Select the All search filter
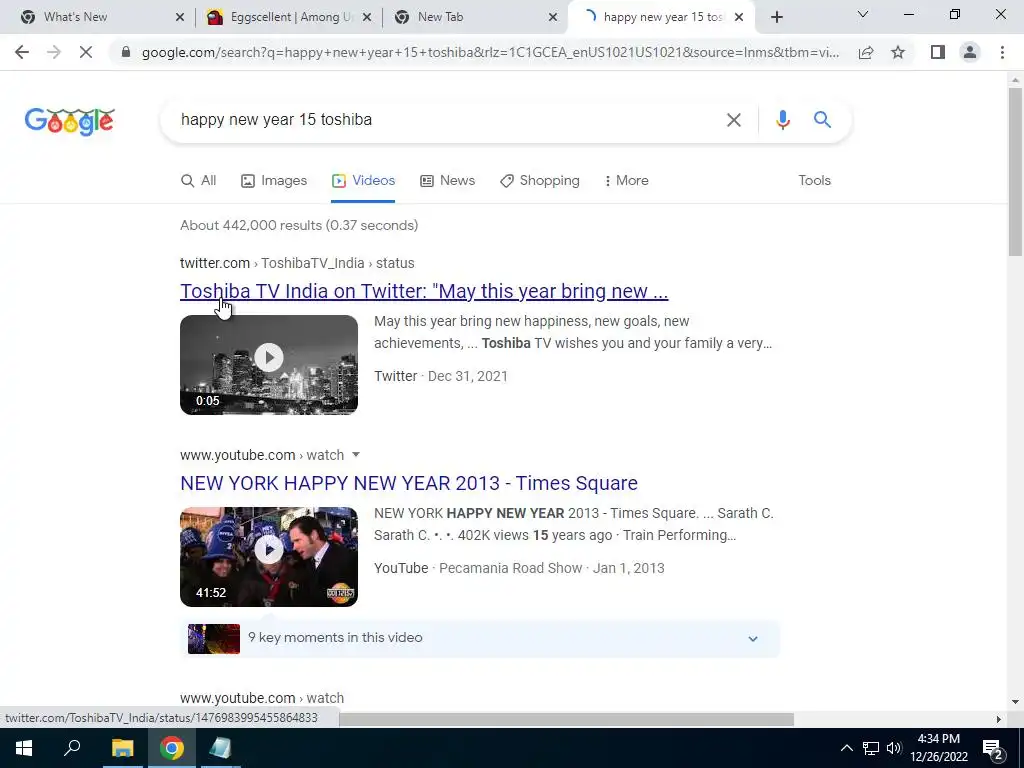1024x768 pixels. point(199,180)
